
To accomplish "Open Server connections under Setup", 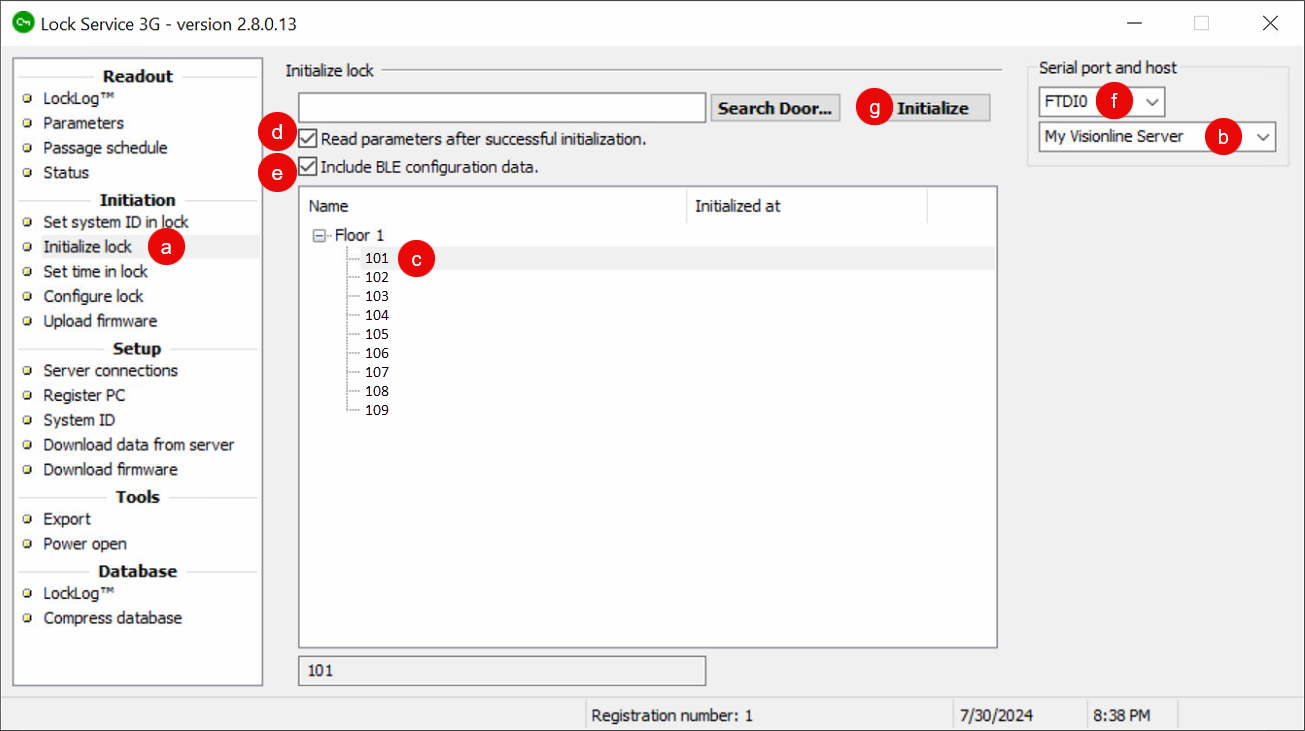I will click(x=110, y=370).
